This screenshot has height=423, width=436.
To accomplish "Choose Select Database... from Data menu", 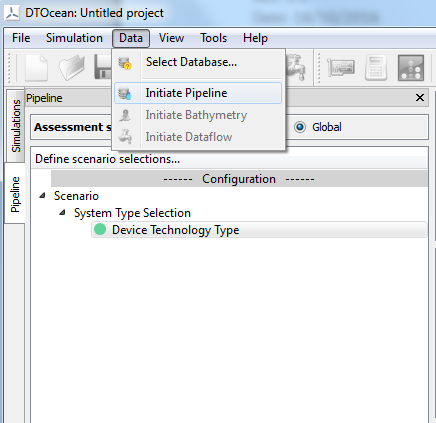I will pyautogui.click(x=198, y=62).
